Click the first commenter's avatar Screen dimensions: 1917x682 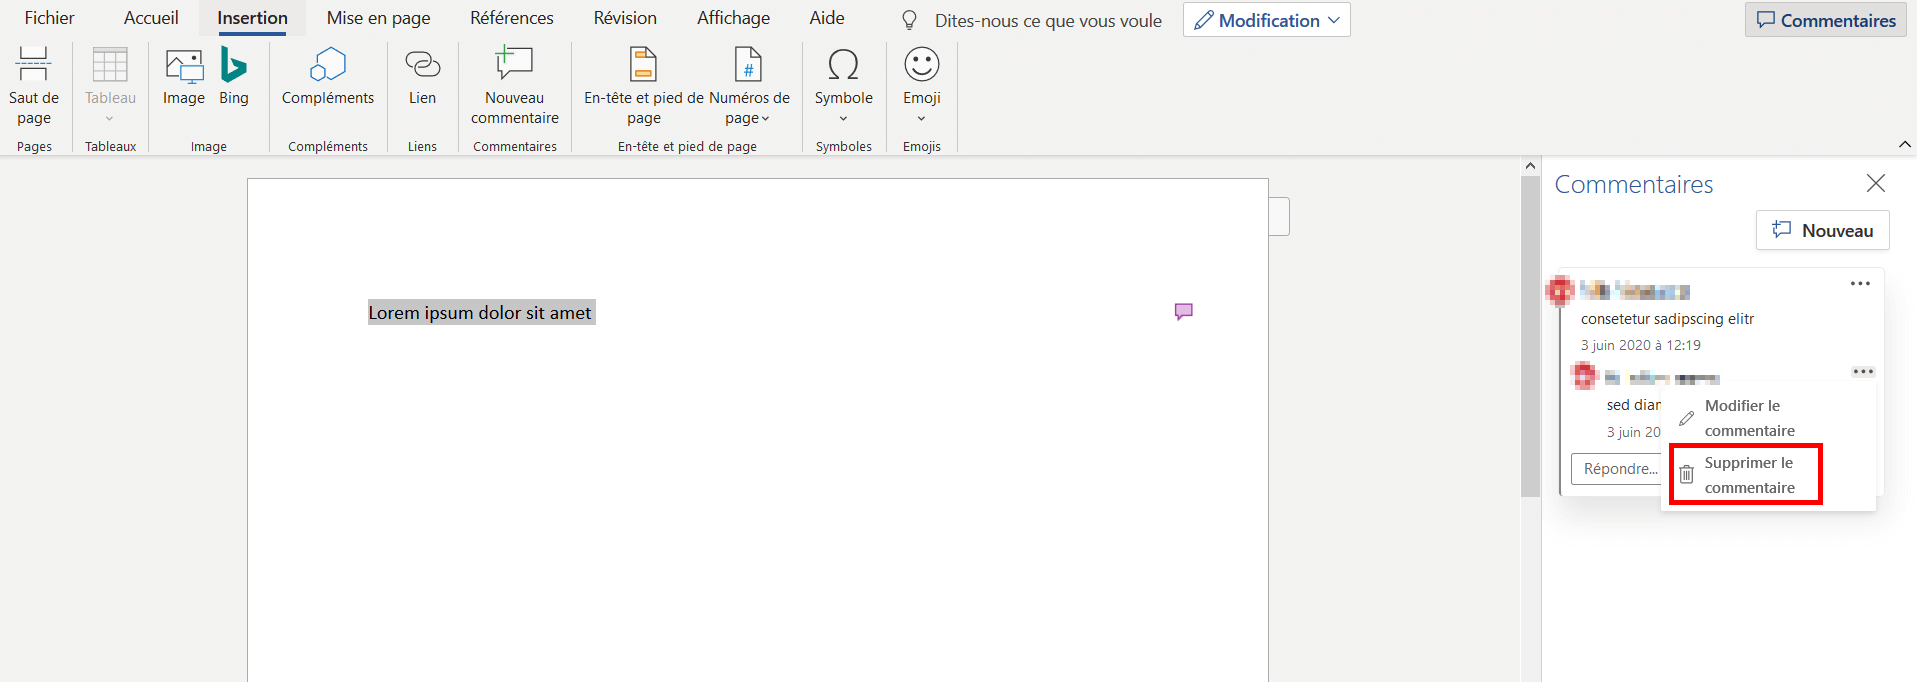pyautogui.click(x=1560, y=290)
